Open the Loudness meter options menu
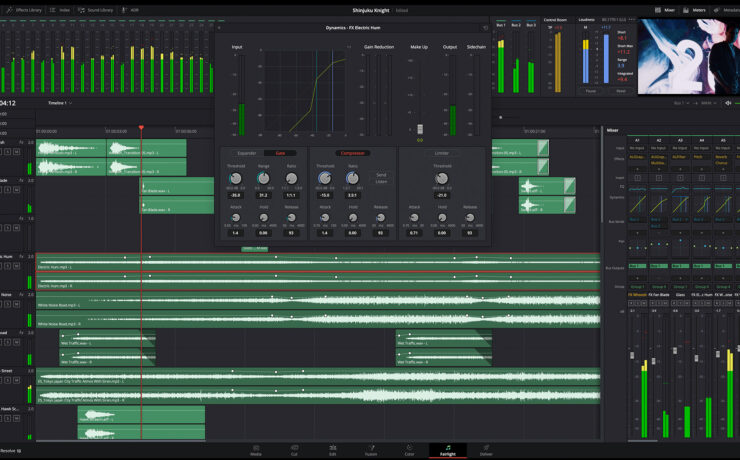Viewport: 740px width, 460px height. pos(632,19)
